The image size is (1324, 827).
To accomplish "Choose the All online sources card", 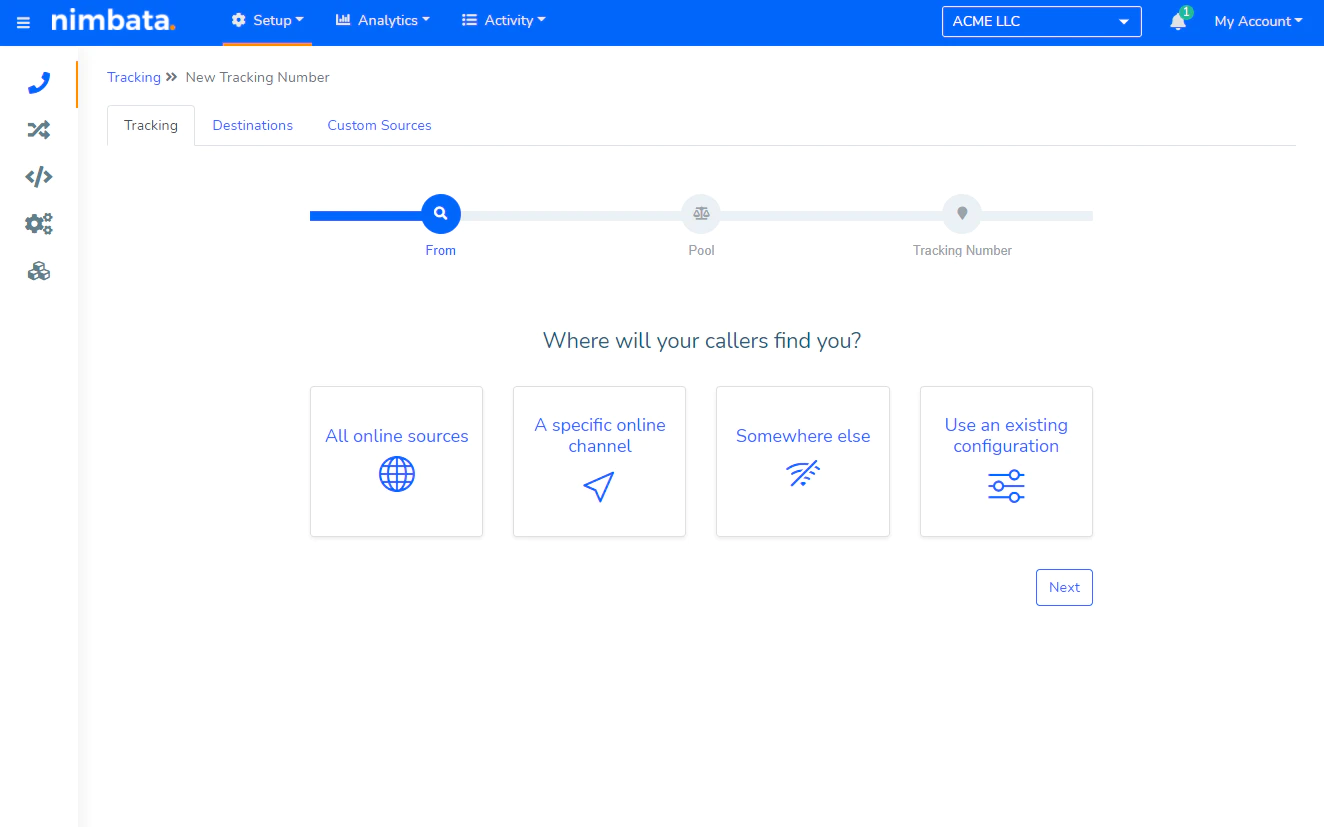I will [397, 461].
